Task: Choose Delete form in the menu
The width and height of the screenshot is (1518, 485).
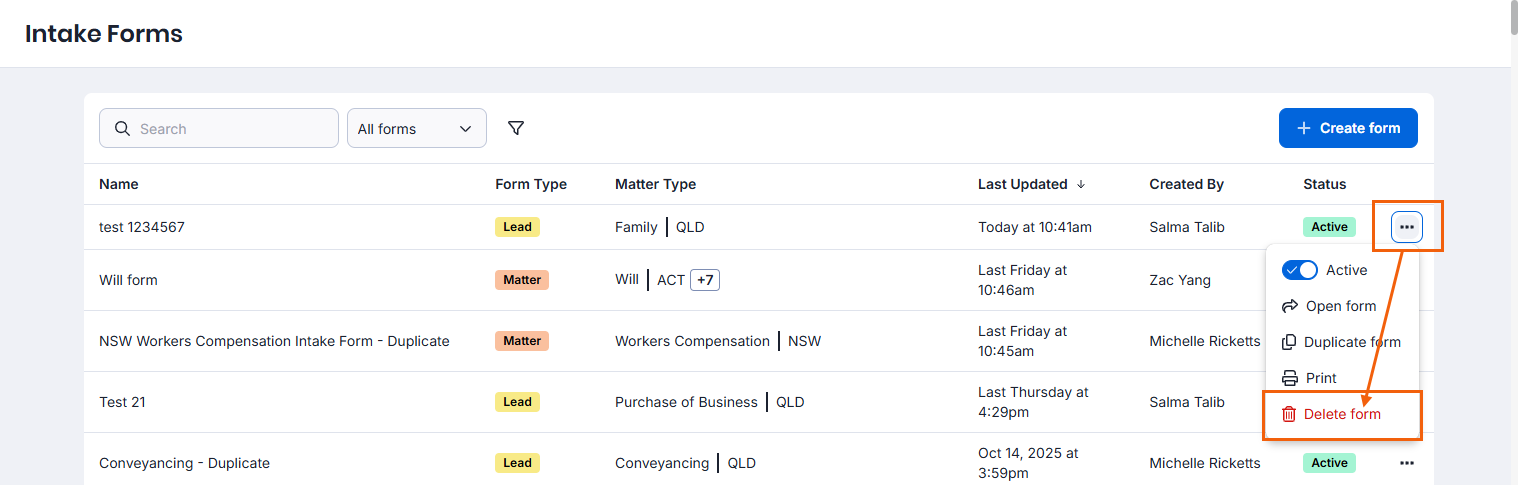Action: [x=1342, y=414]
